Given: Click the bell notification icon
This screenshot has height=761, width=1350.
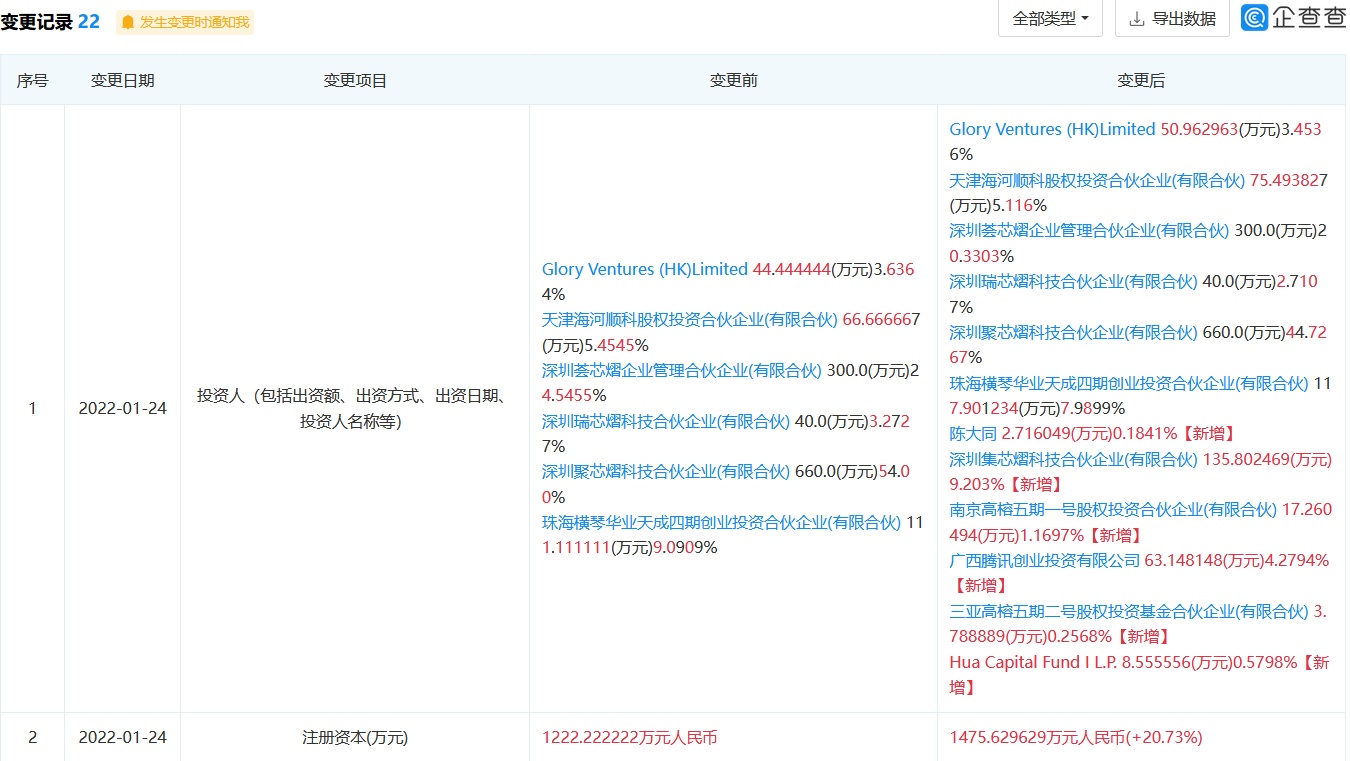Looking at the screenshot, I should [127, 22].
